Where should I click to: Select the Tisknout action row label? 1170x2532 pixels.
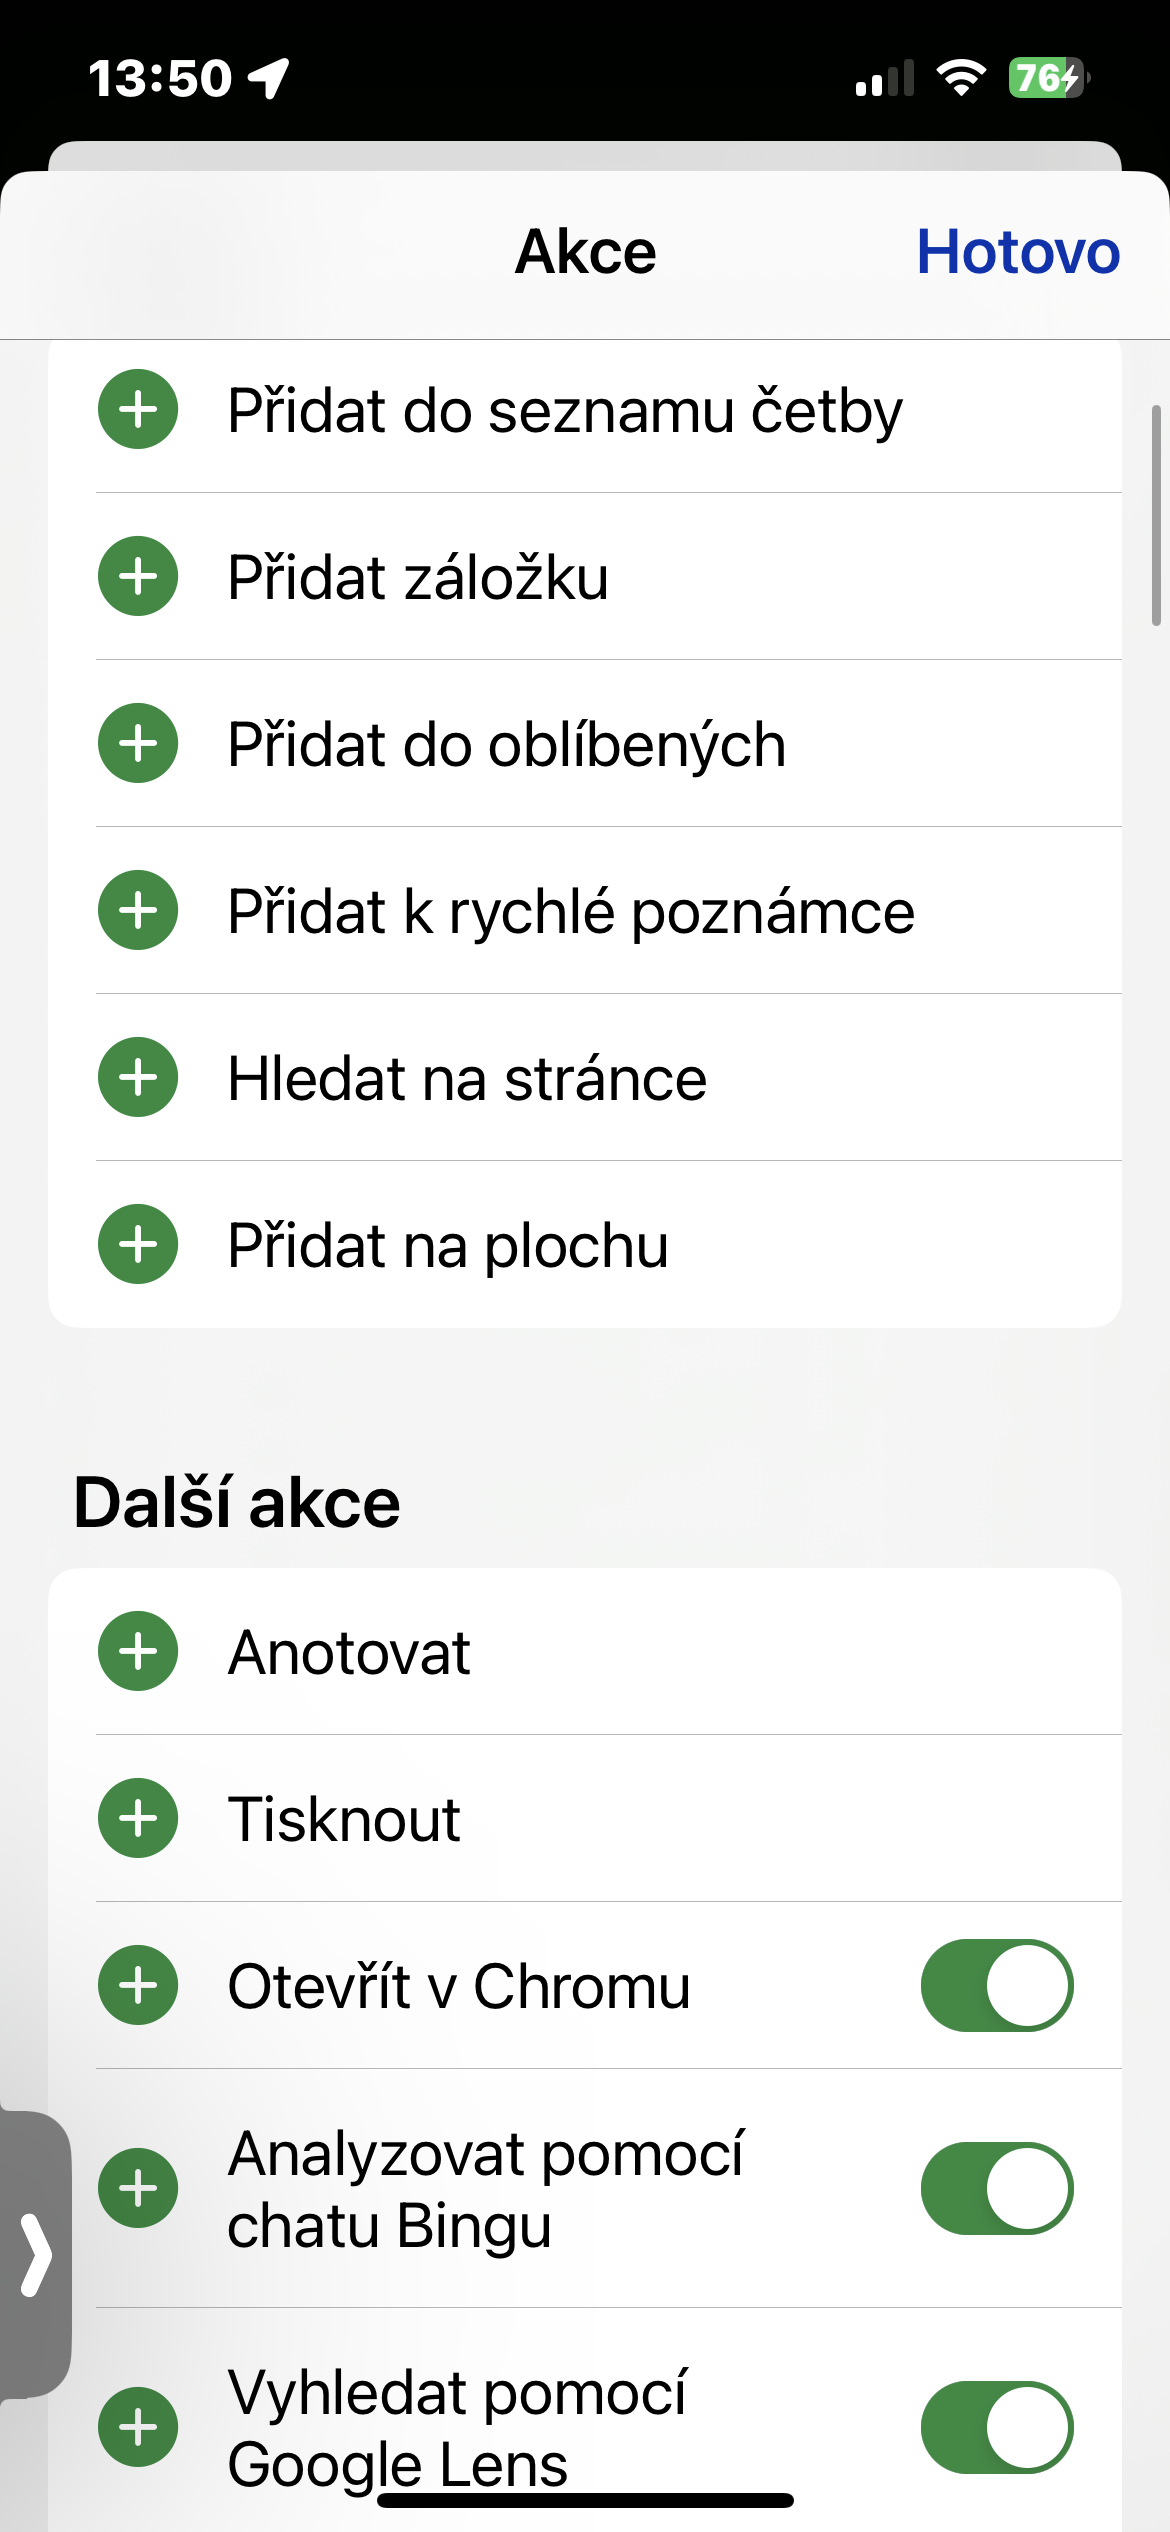(x=344, y=1819)
